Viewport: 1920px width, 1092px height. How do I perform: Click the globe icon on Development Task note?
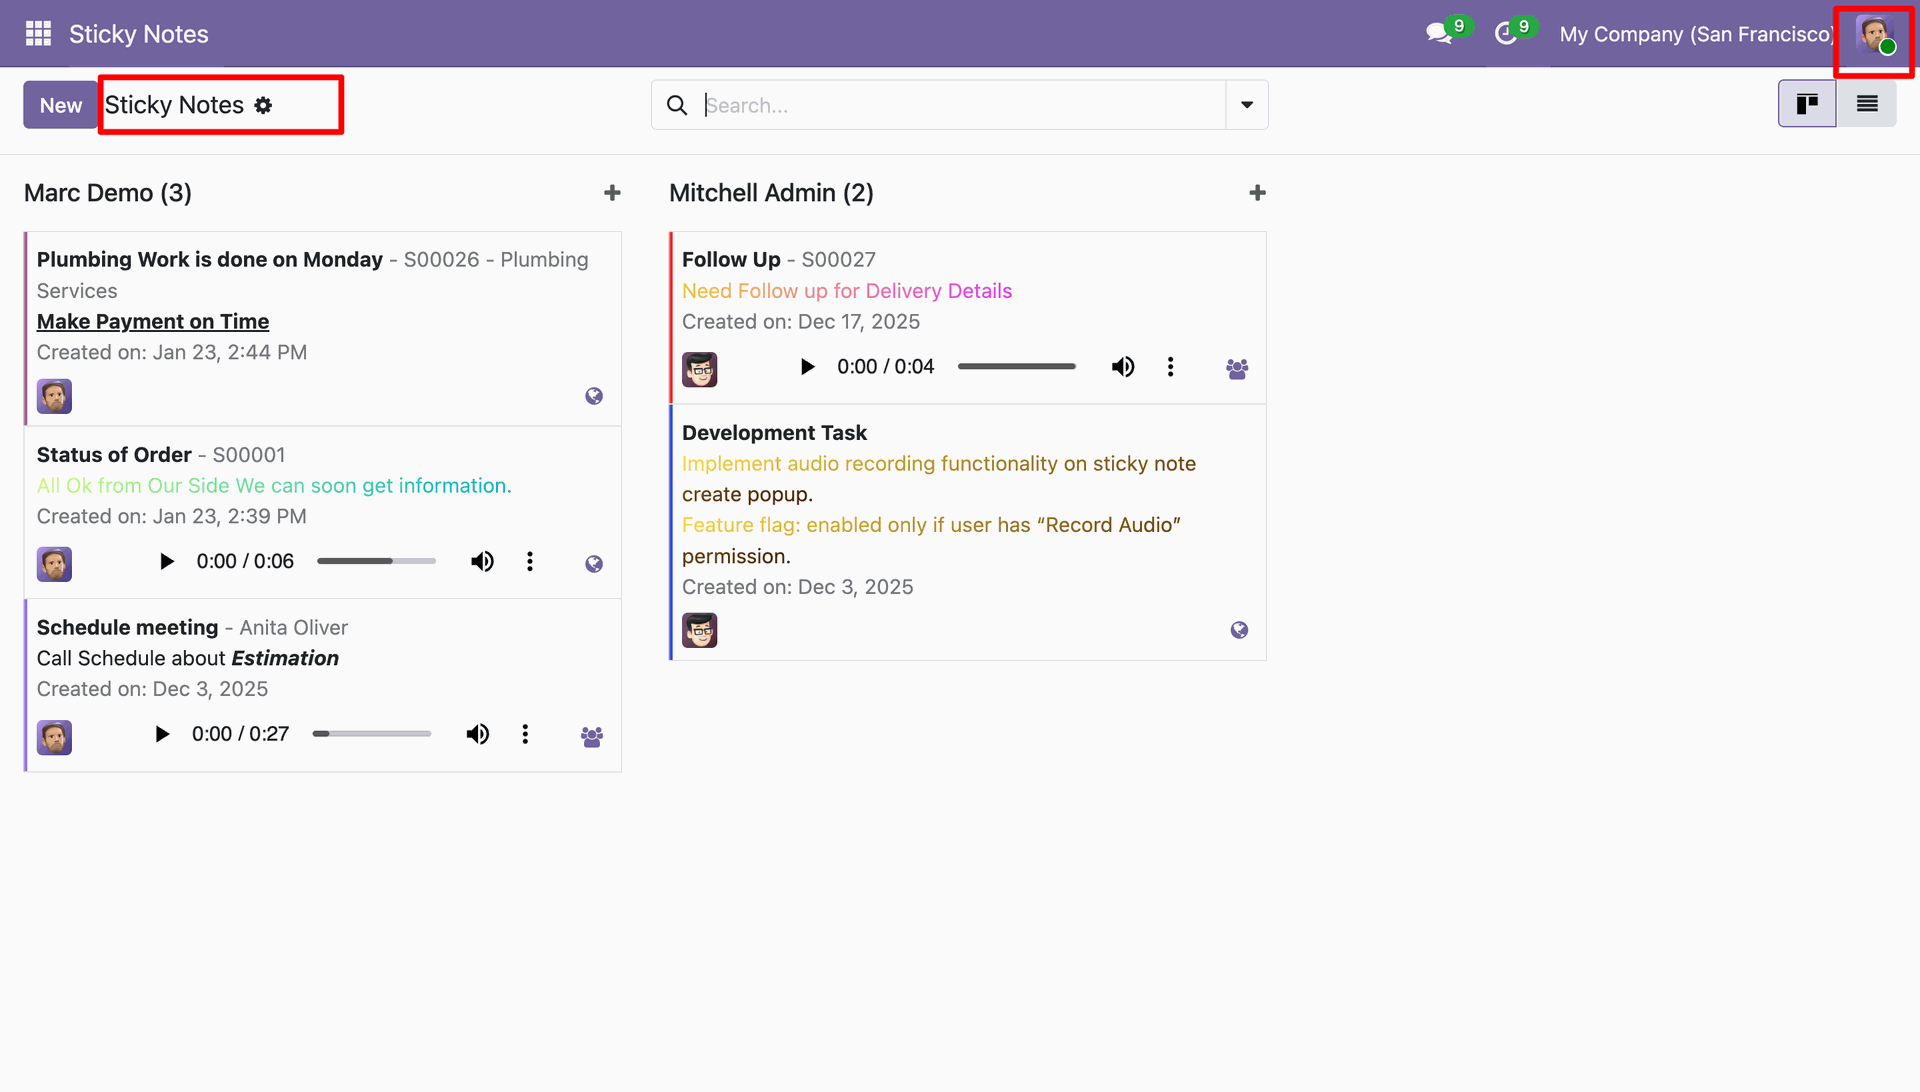coord(1239,630)
